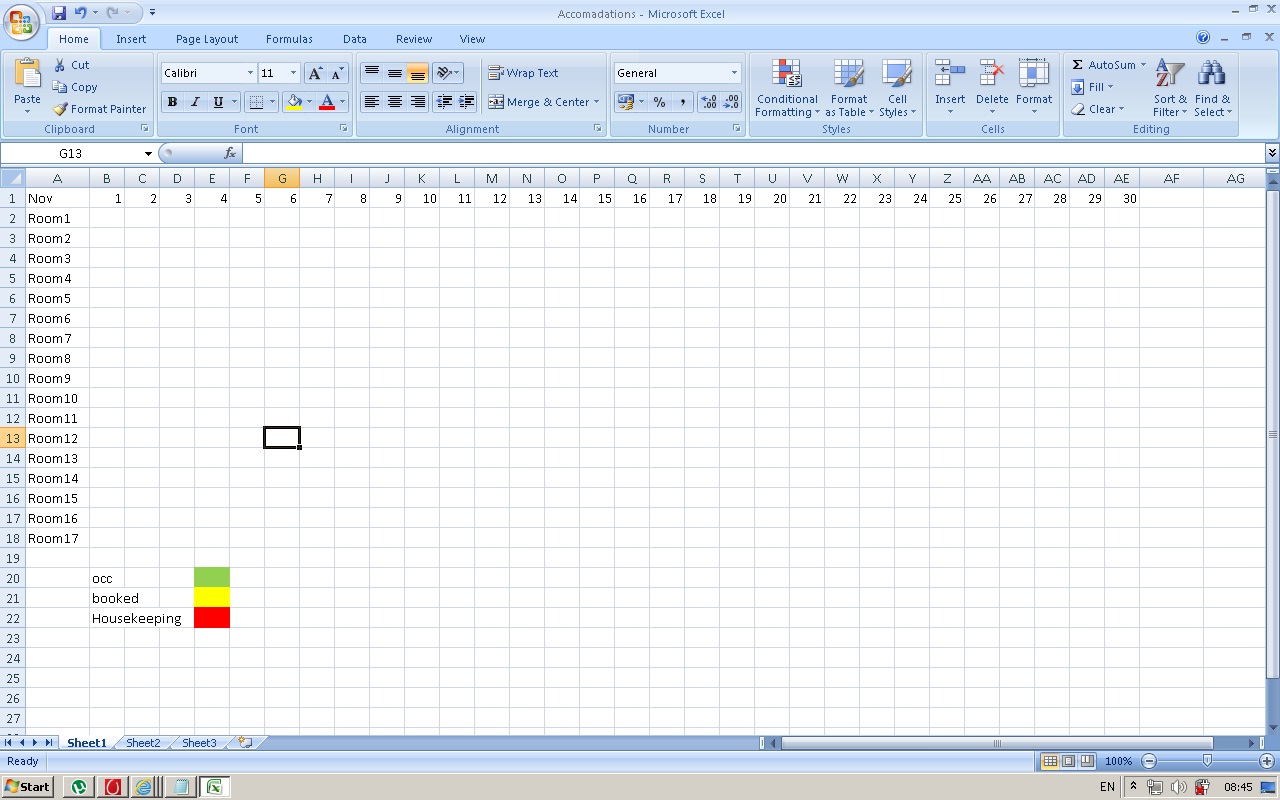Apply Comma Style number format
Screen dimensions: 1280x800
[682, 102]
